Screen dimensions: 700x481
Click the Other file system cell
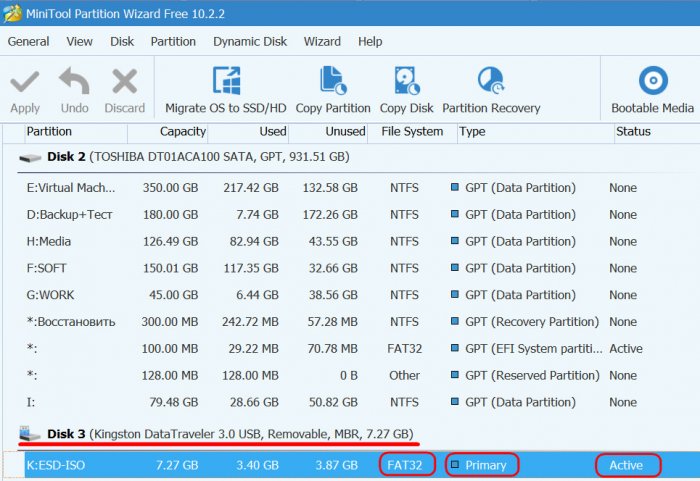[404, 375]
